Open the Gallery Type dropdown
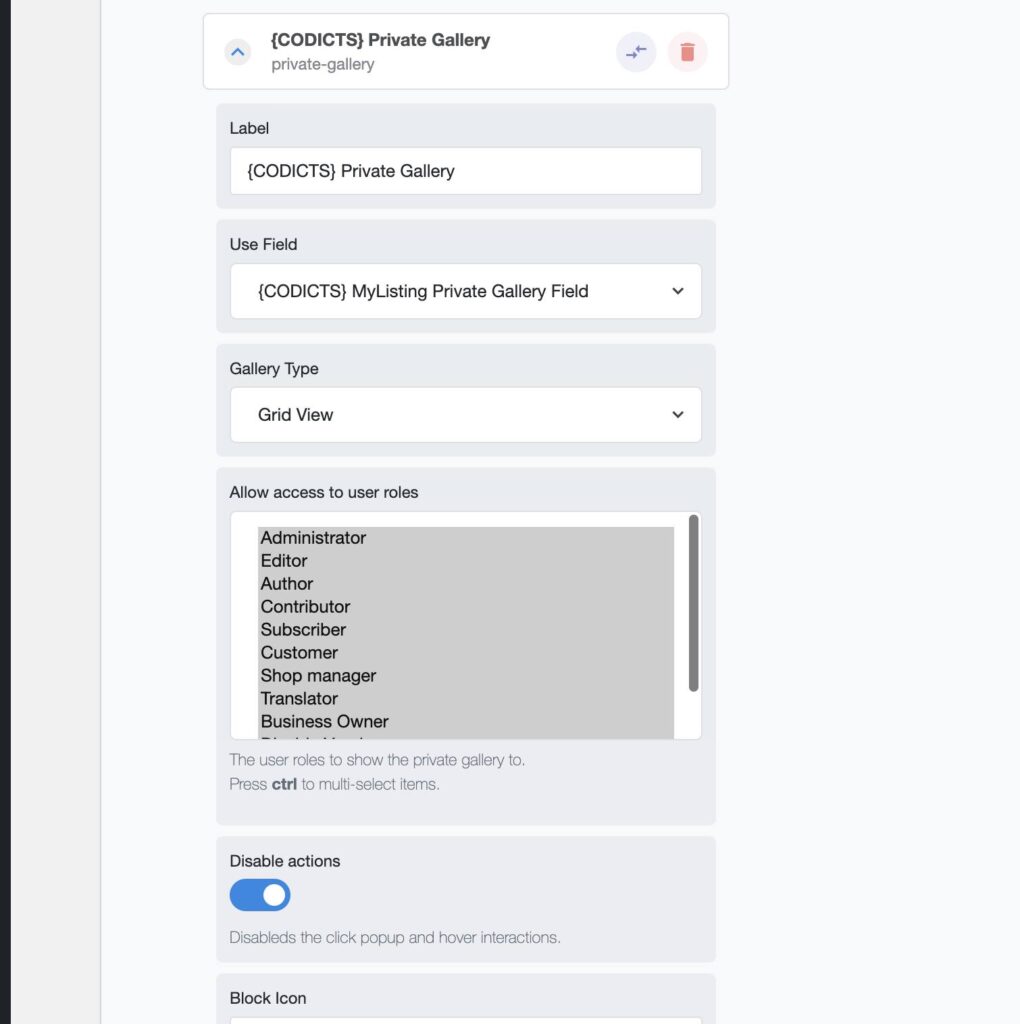The height and width of the screenshot is (1024, 1020). (x=466, y=415)
